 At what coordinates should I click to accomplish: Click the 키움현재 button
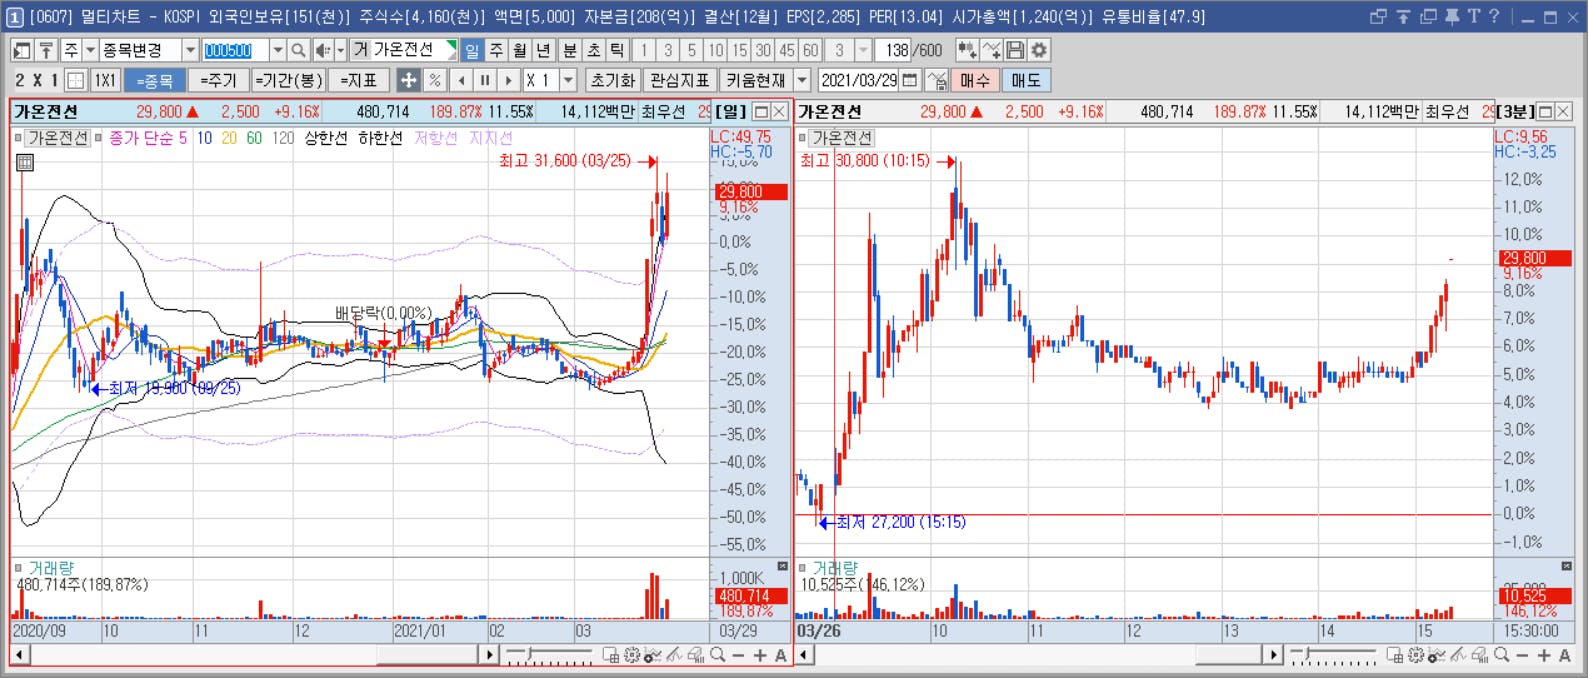click(x=756, y=80)
